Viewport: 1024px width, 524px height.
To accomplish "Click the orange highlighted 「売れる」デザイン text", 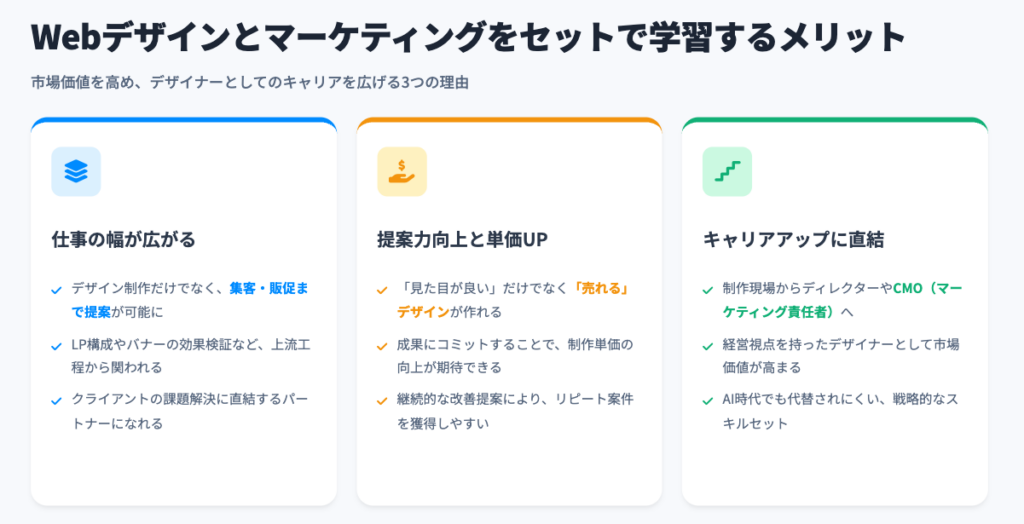I will [607, 289].
